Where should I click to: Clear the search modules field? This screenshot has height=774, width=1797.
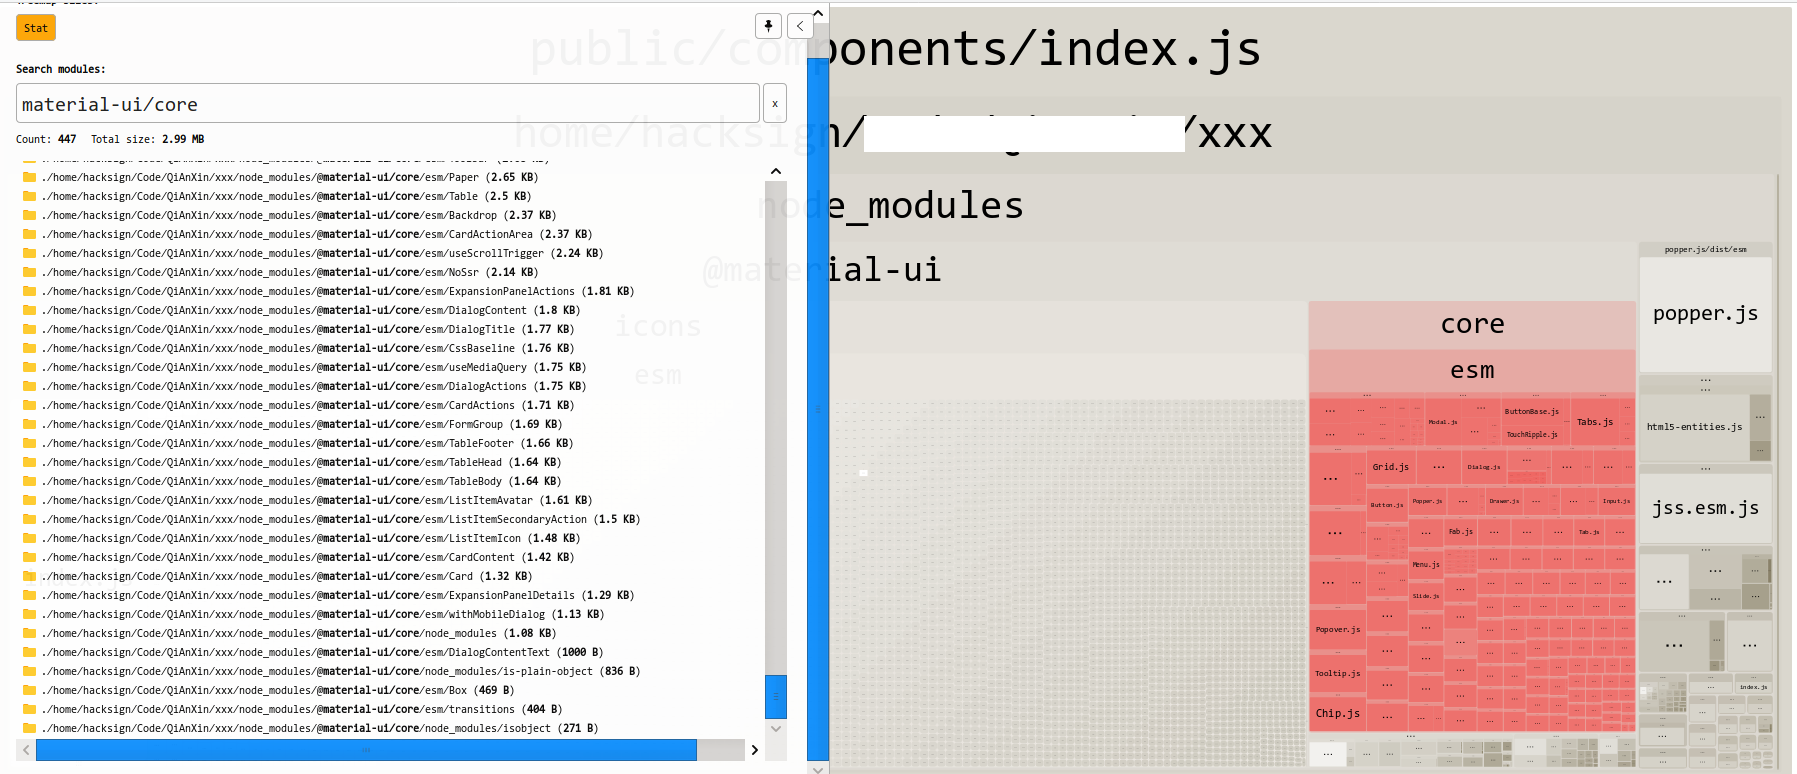tap(775, 103)
